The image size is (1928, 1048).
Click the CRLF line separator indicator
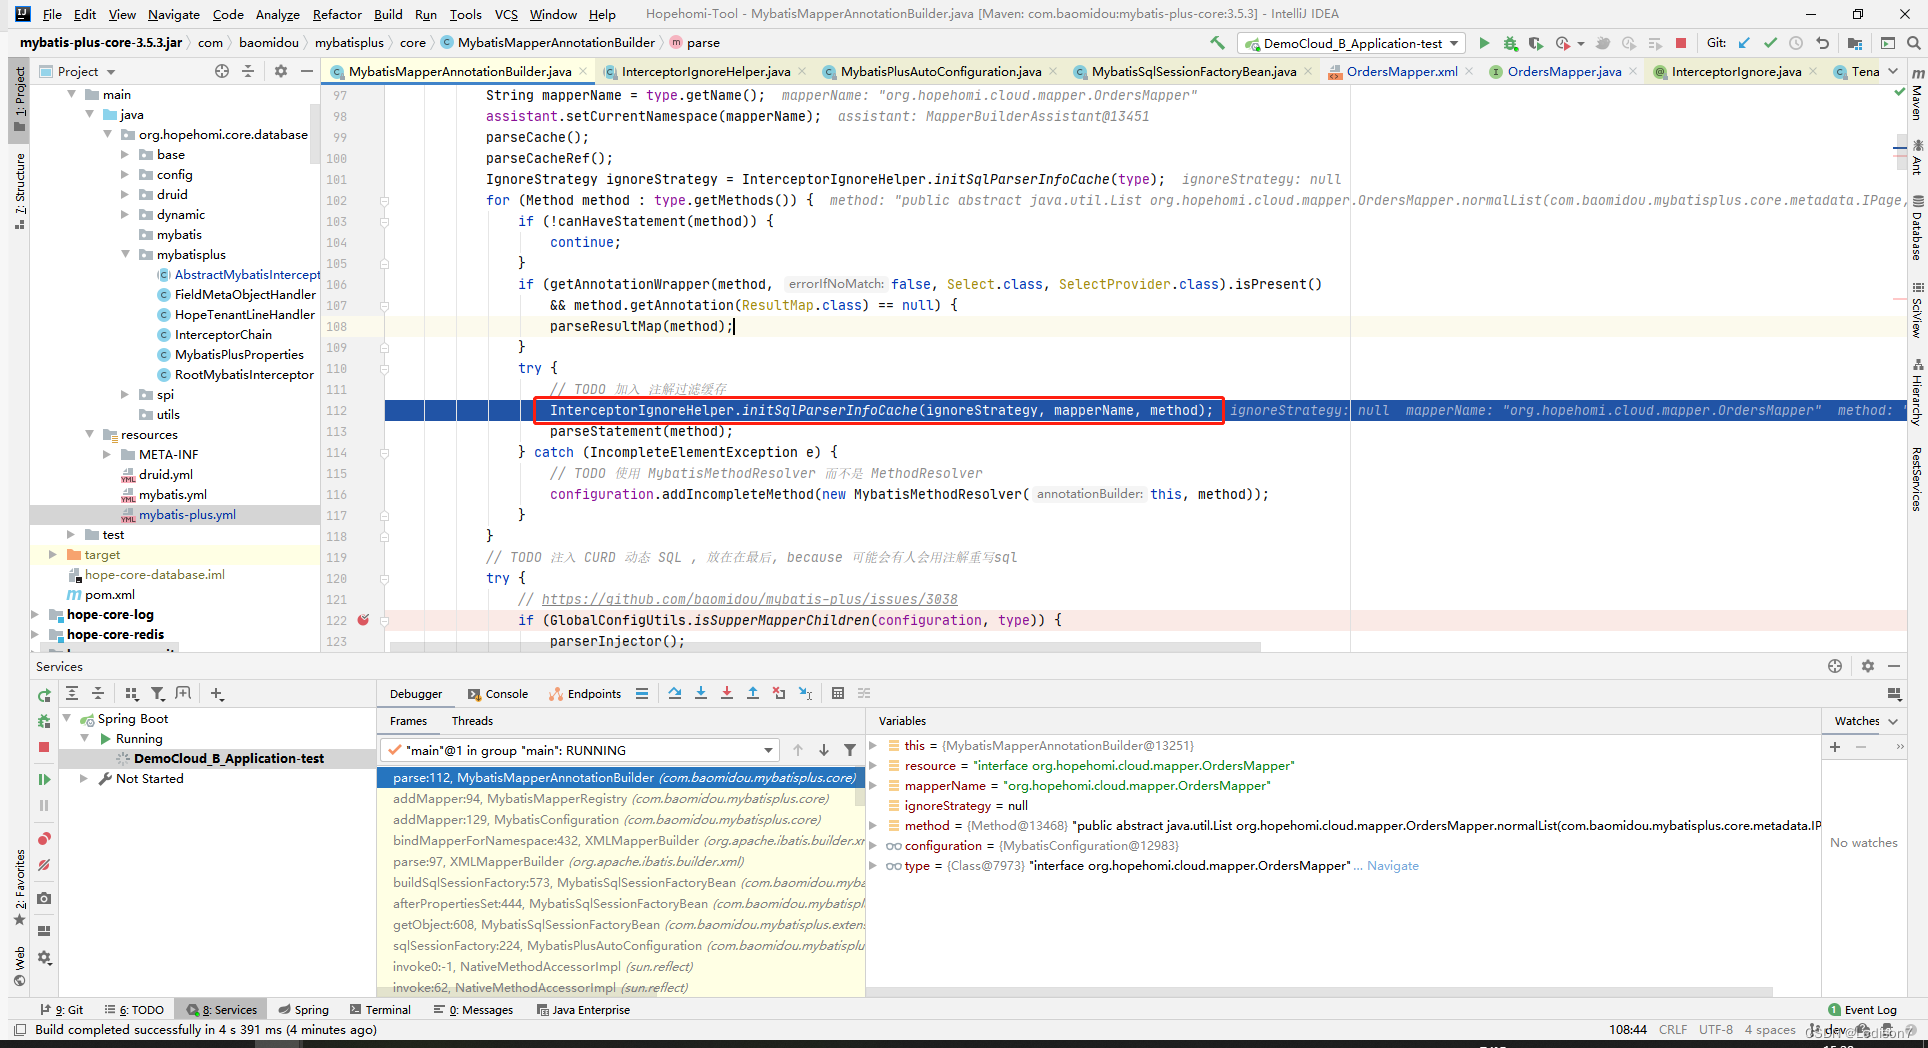pyautogui.click(x=1673, y=1030)
